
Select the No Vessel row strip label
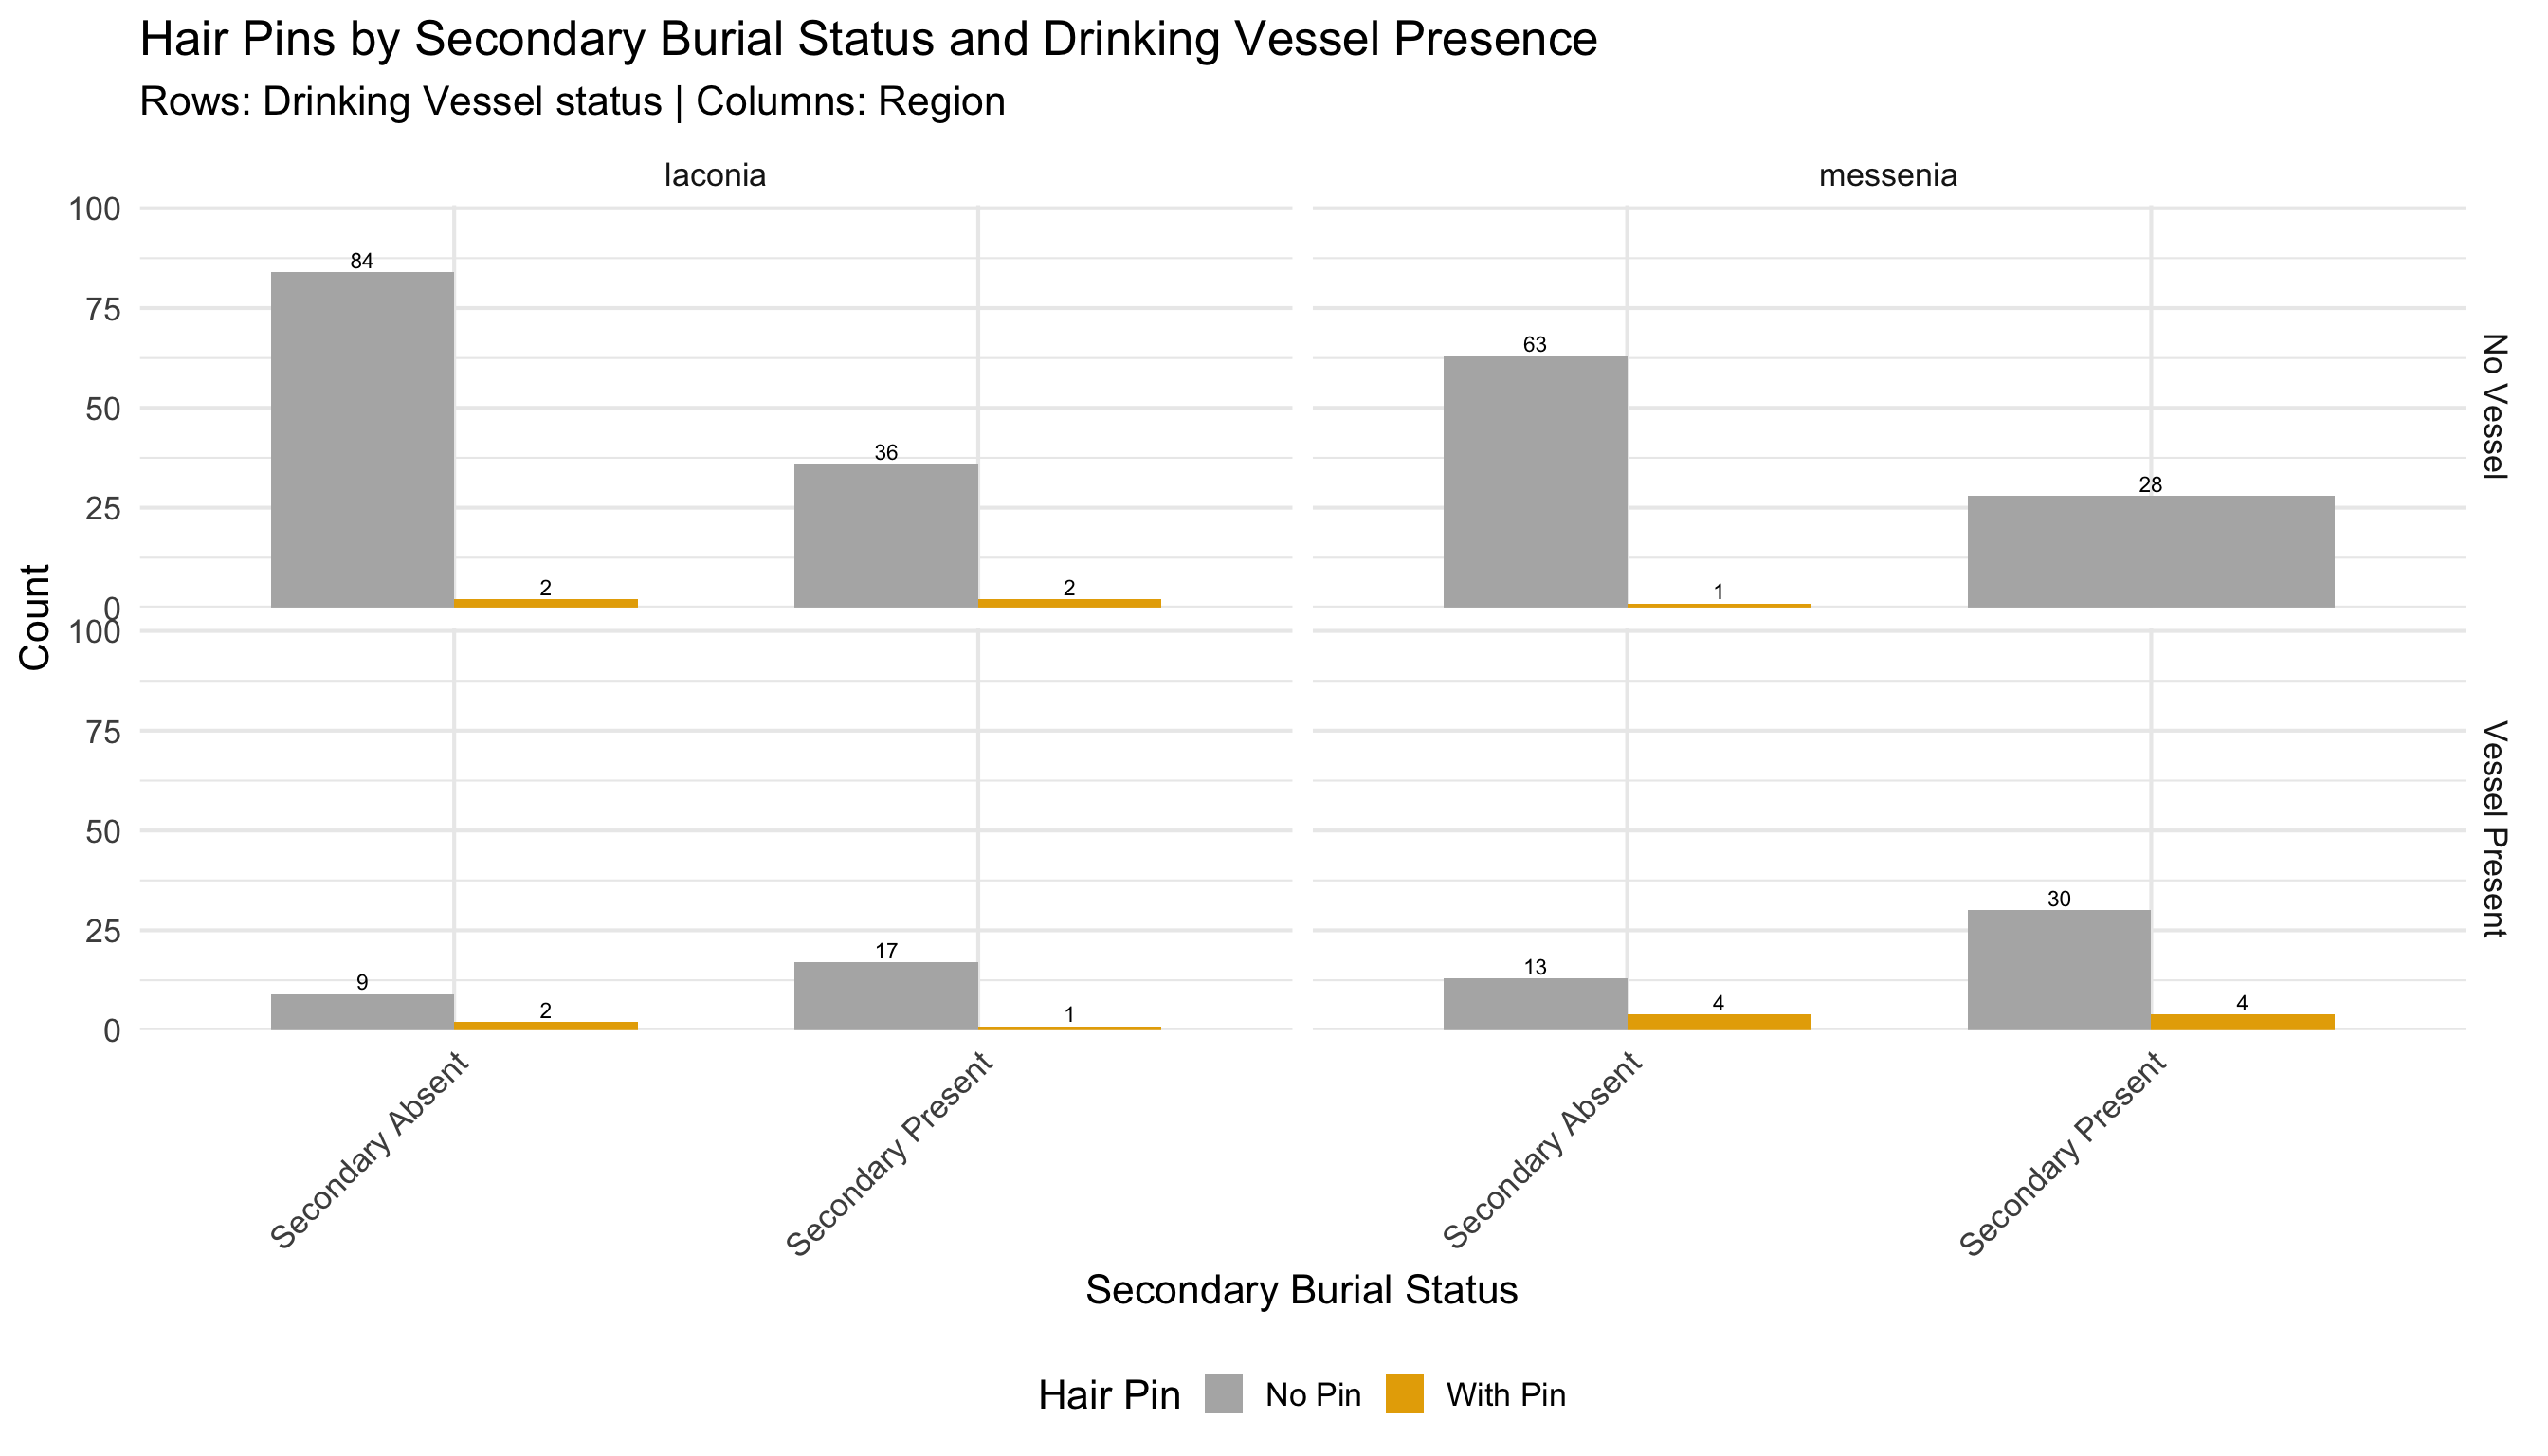tap(2494, 407)
